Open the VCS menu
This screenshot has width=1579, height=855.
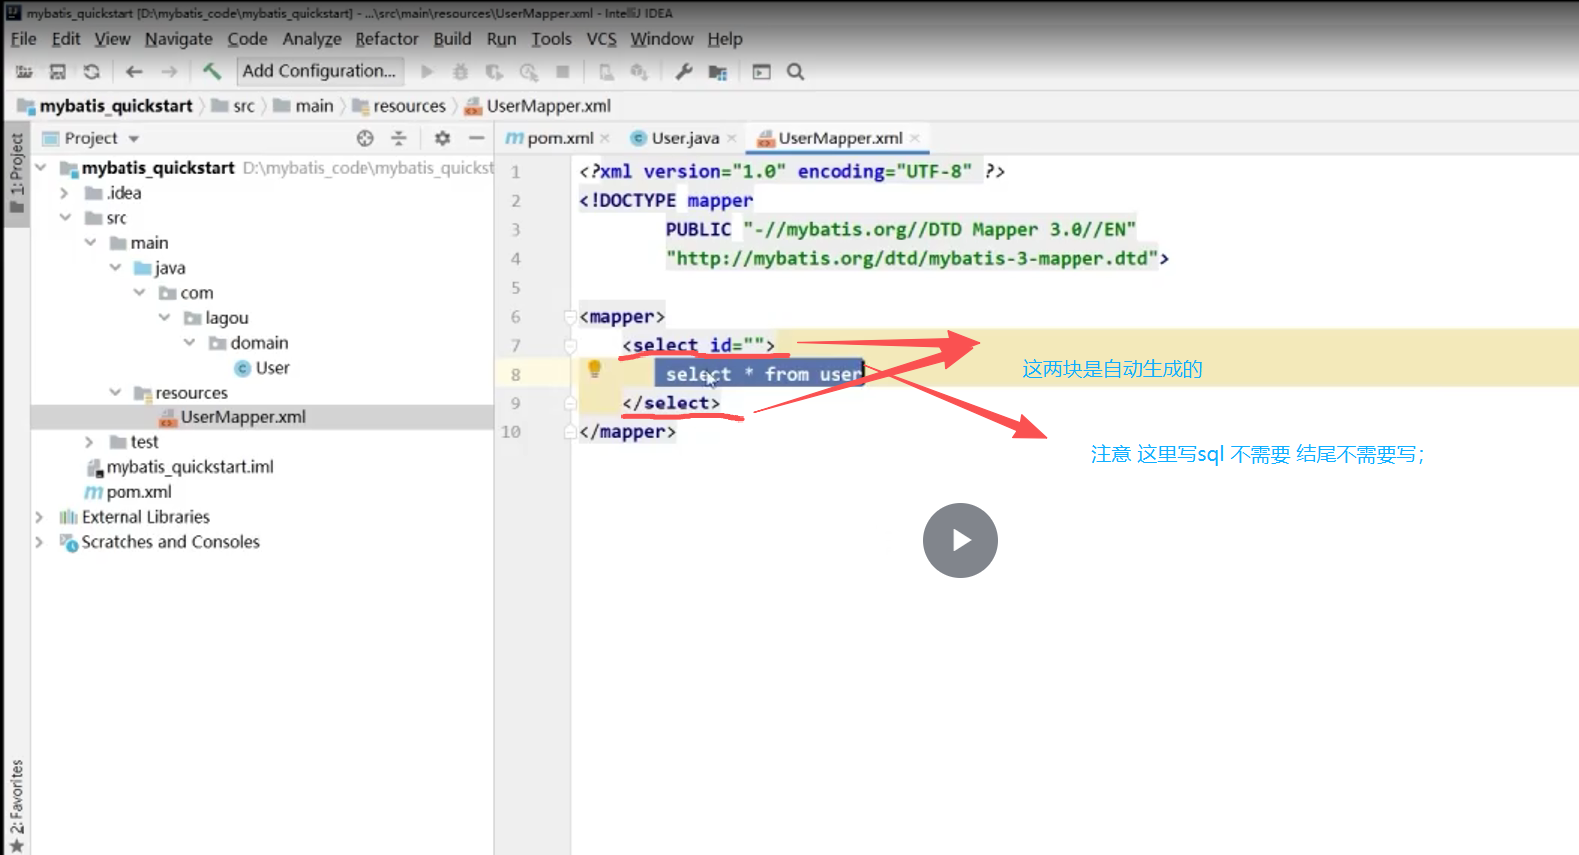(x=601, y=39)
